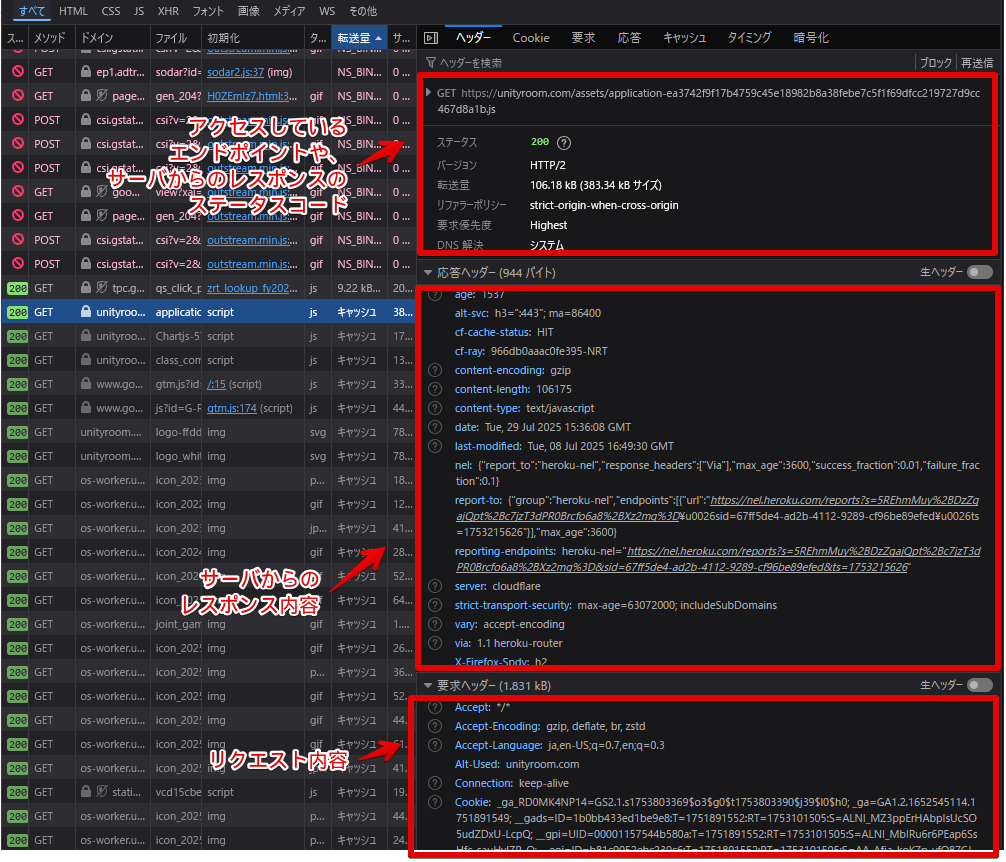
Task: Switch to the 要求 tab
Action: (583, 38)
